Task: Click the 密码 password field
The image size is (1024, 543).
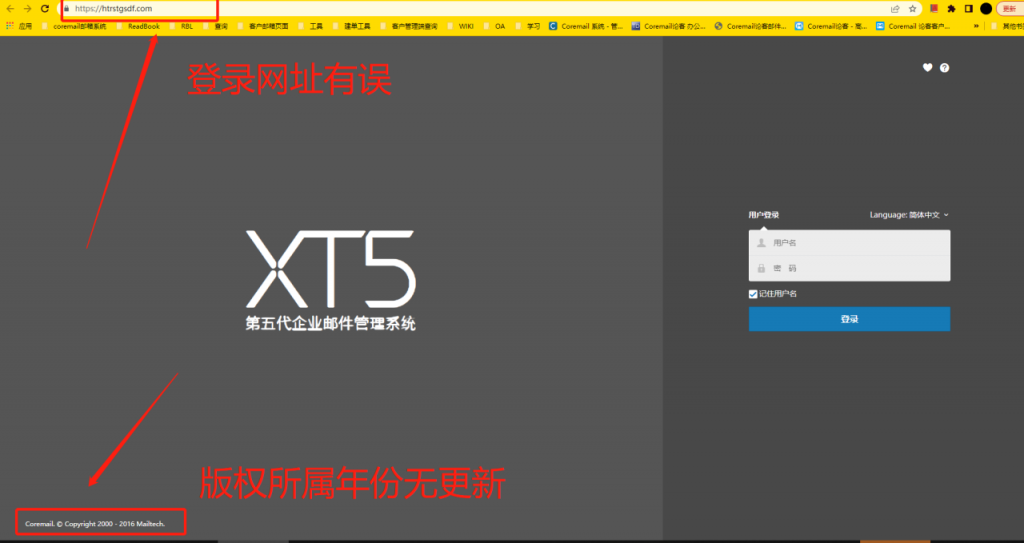Action: click(849, 268)
